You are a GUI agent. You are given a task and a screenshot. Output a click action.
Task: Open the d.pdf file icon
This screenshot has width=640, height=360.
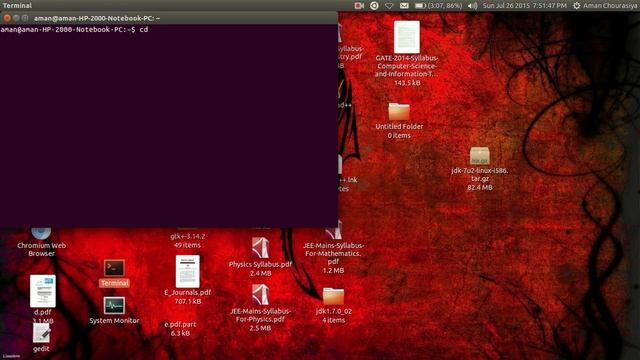(x=42, y=291)
